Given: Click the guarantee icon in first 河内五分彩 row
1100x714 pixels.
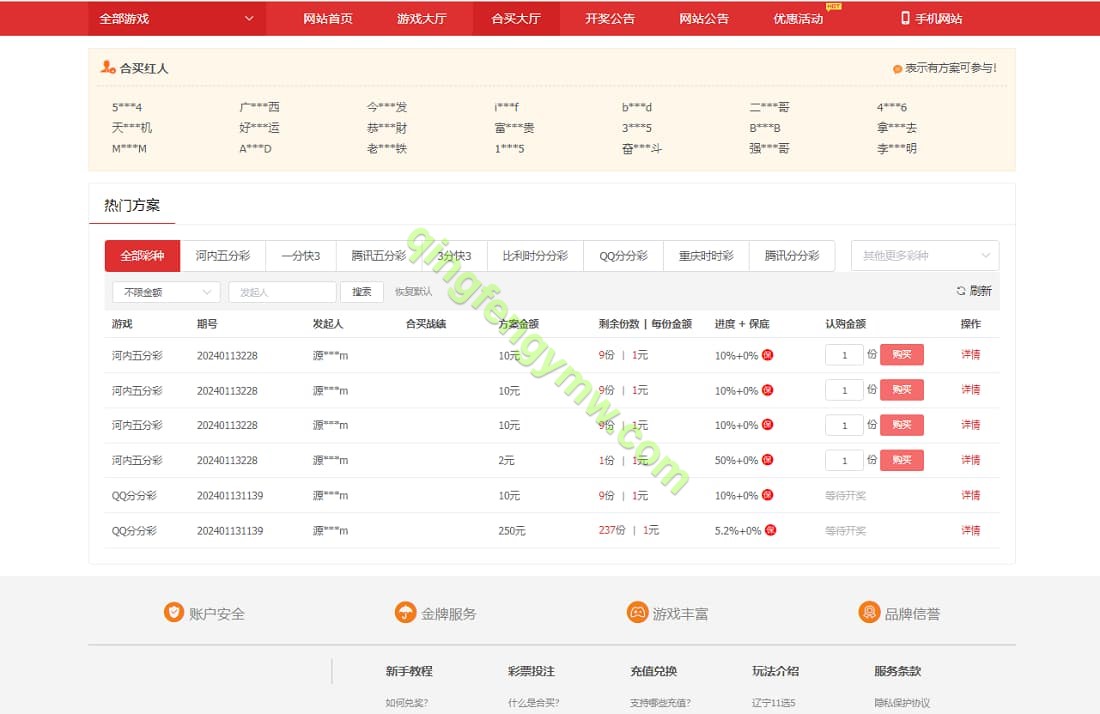Looking at the screenshot, I should (767, 355).
